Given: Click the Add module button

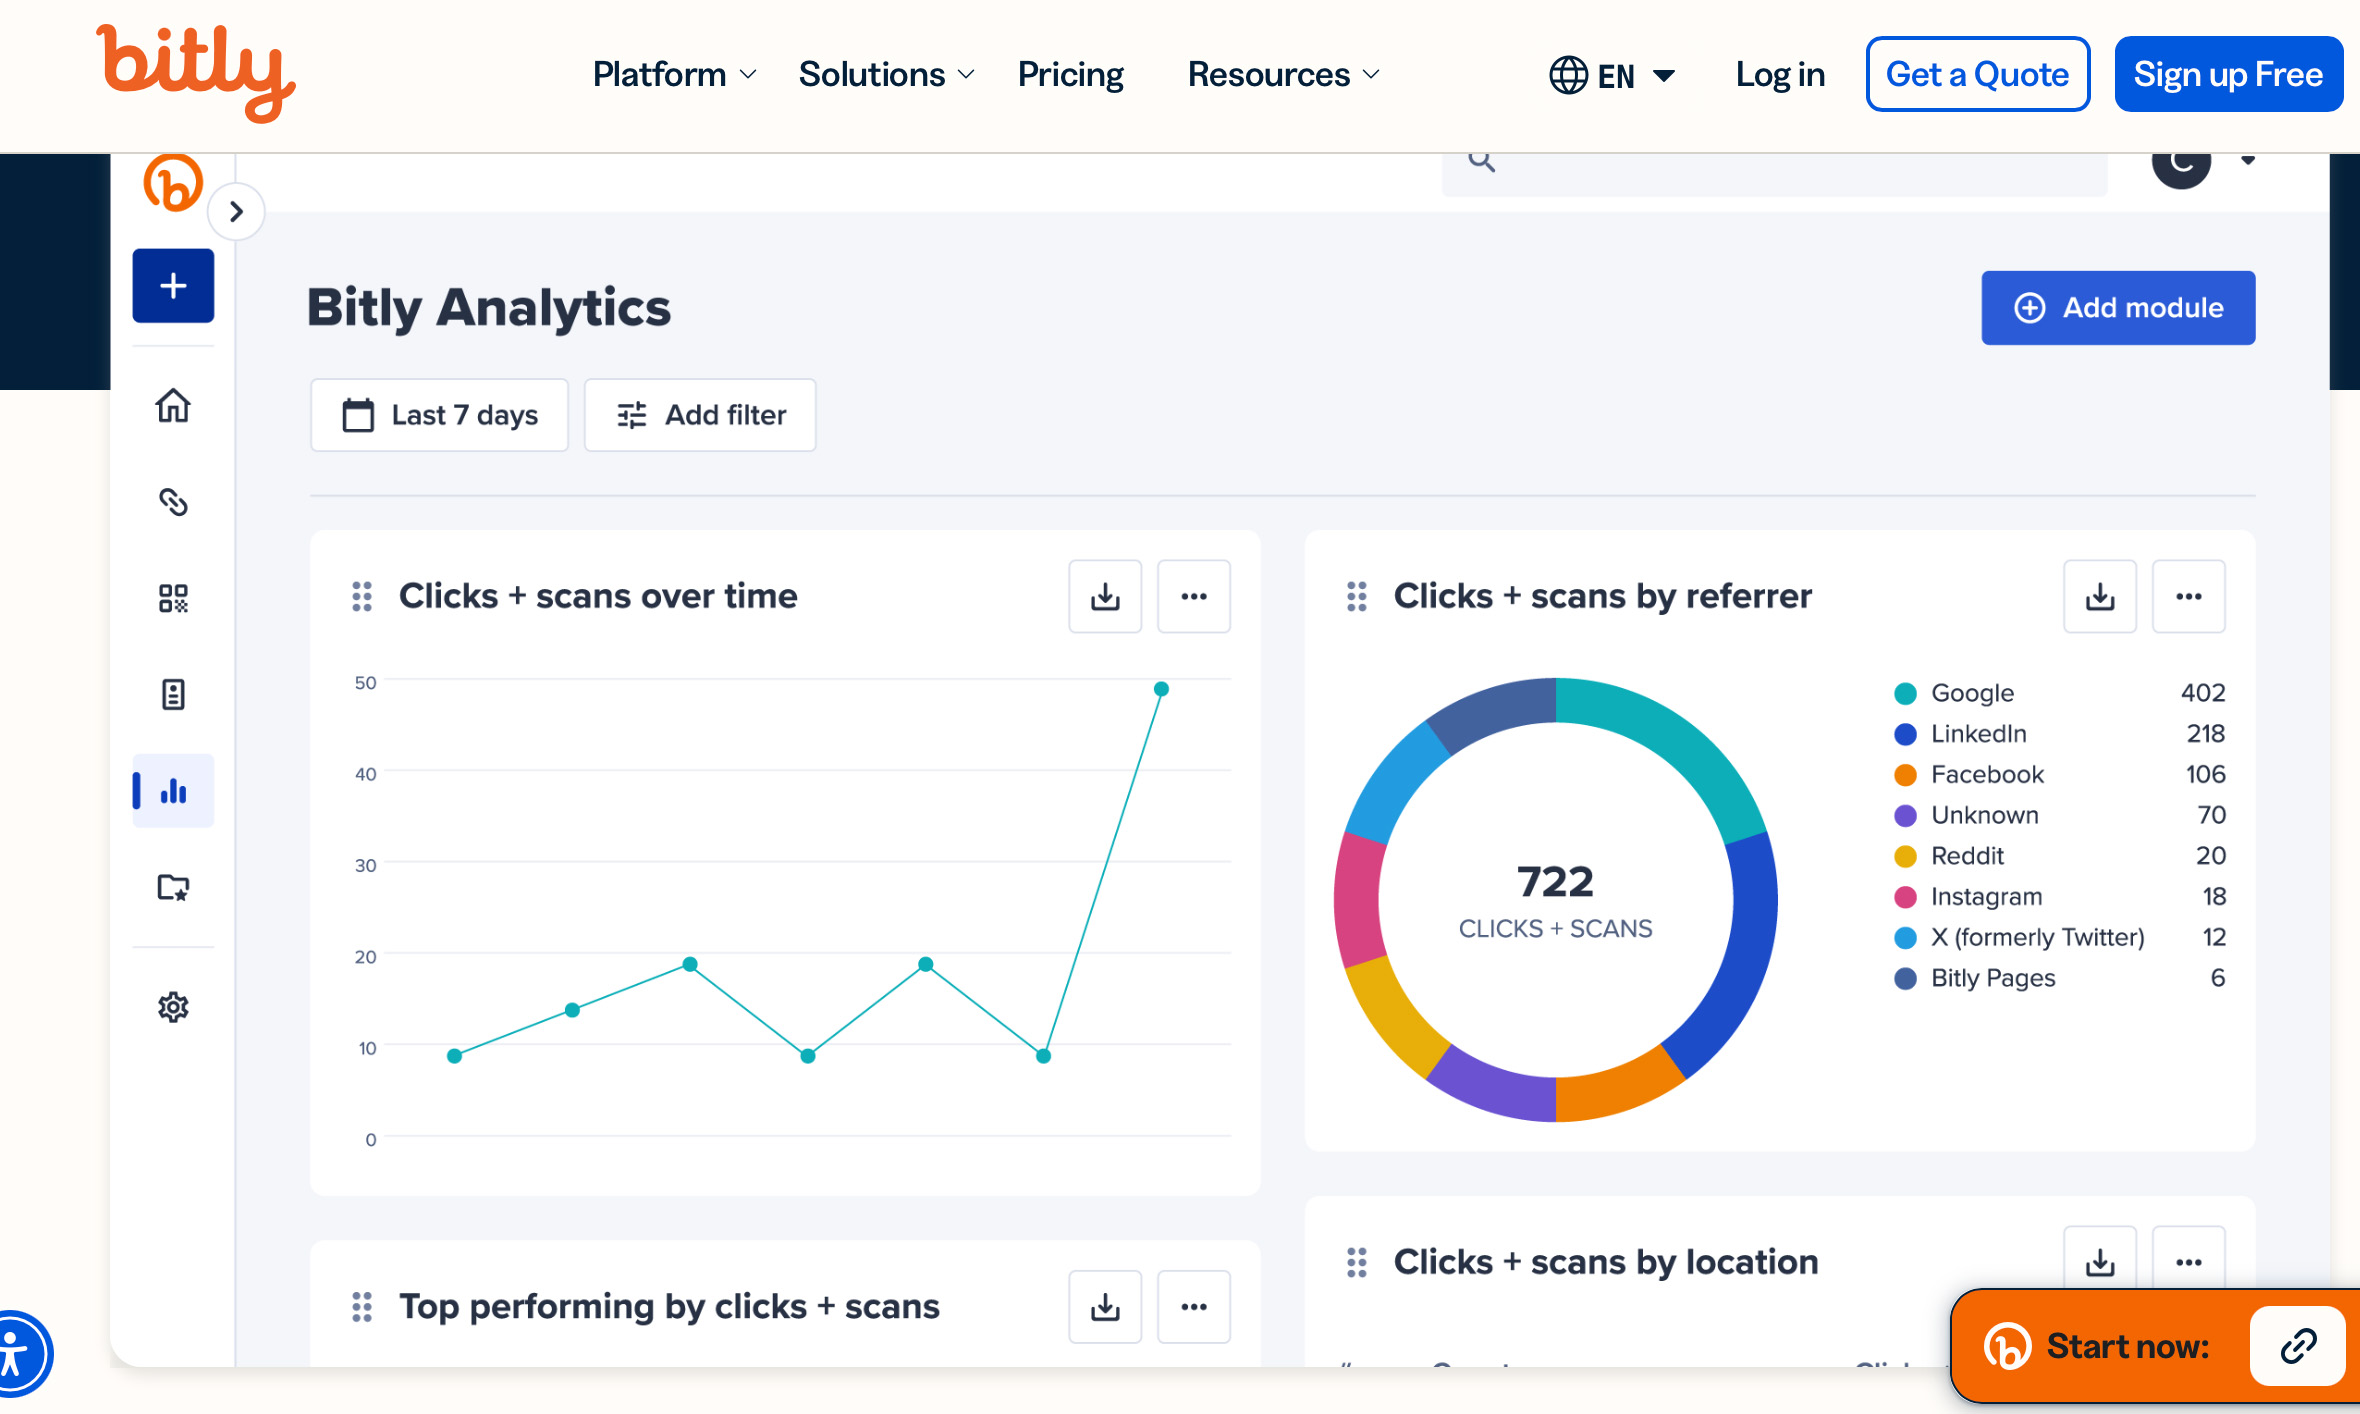Looking at the screenshot, I should coord(2118,307).
